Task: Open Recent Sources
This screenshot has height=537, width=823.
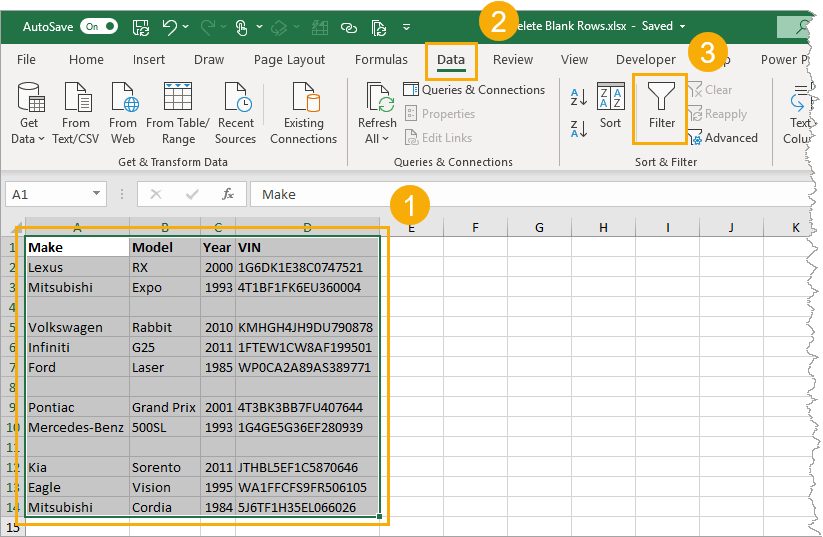Action: click(236, 113)
